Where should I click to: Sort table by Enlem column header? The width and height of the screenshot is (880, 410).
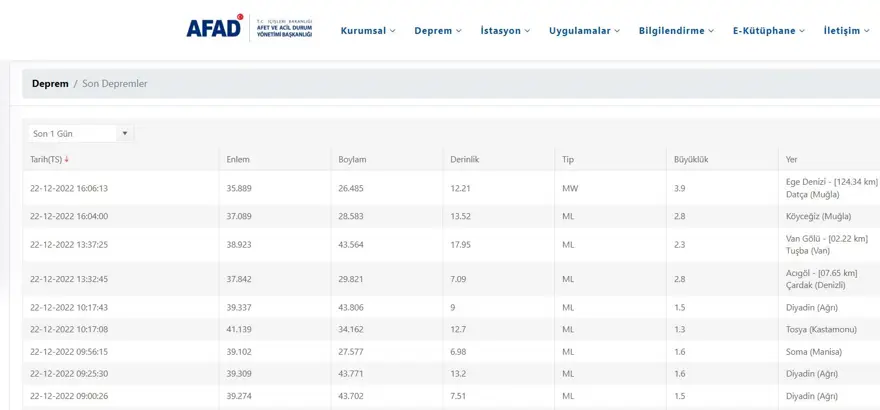click(238, 160)
